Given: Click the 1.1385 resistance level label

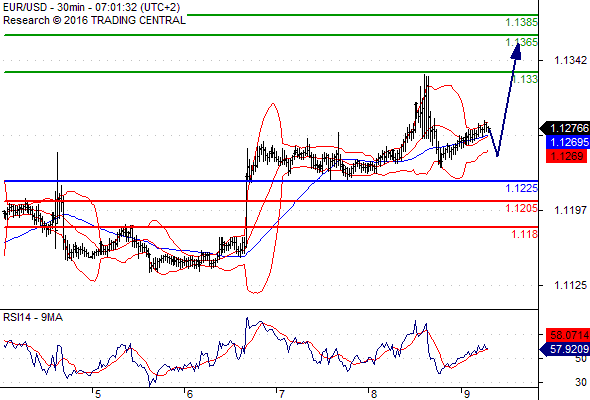Looking at the screenshot, I should pyautogui.click(x=521, y=23).
